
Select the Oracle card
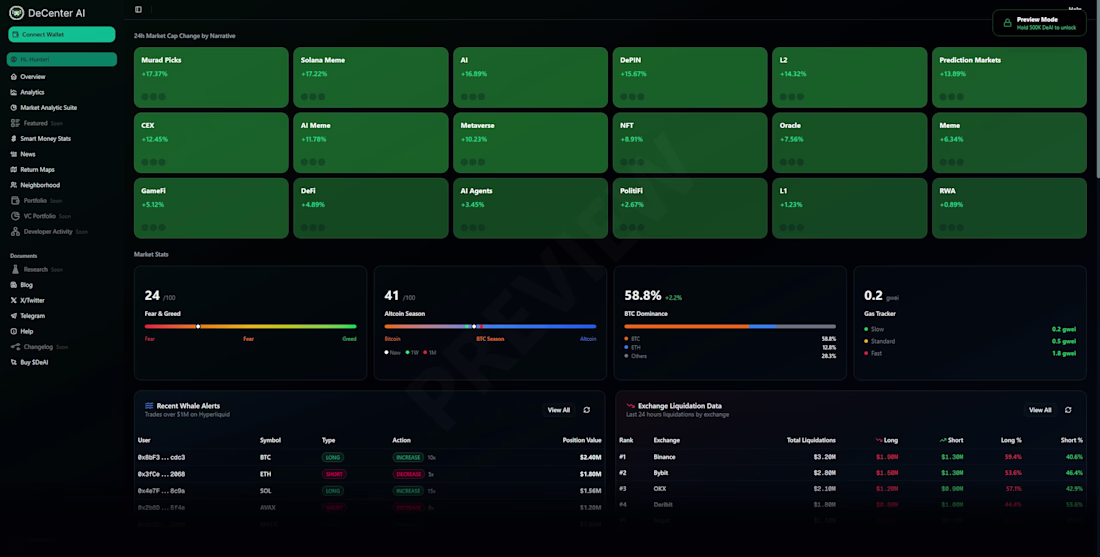[x=850, y=142]
